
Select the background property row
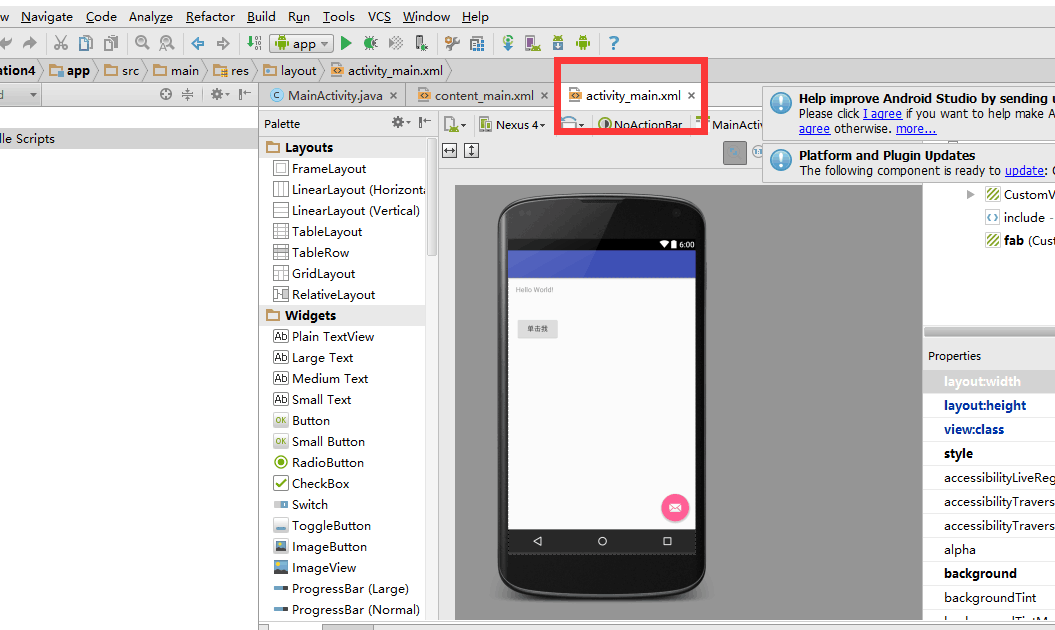(989, 574)
